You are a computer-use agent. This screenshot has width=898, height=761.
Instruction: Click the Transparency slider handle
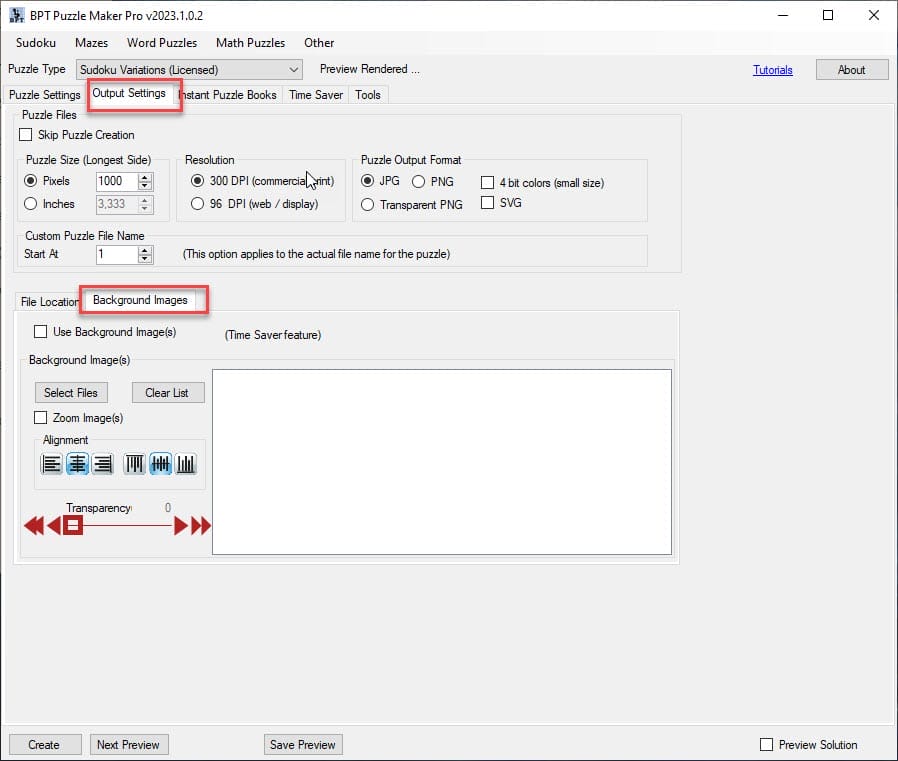tap(73, 526)
